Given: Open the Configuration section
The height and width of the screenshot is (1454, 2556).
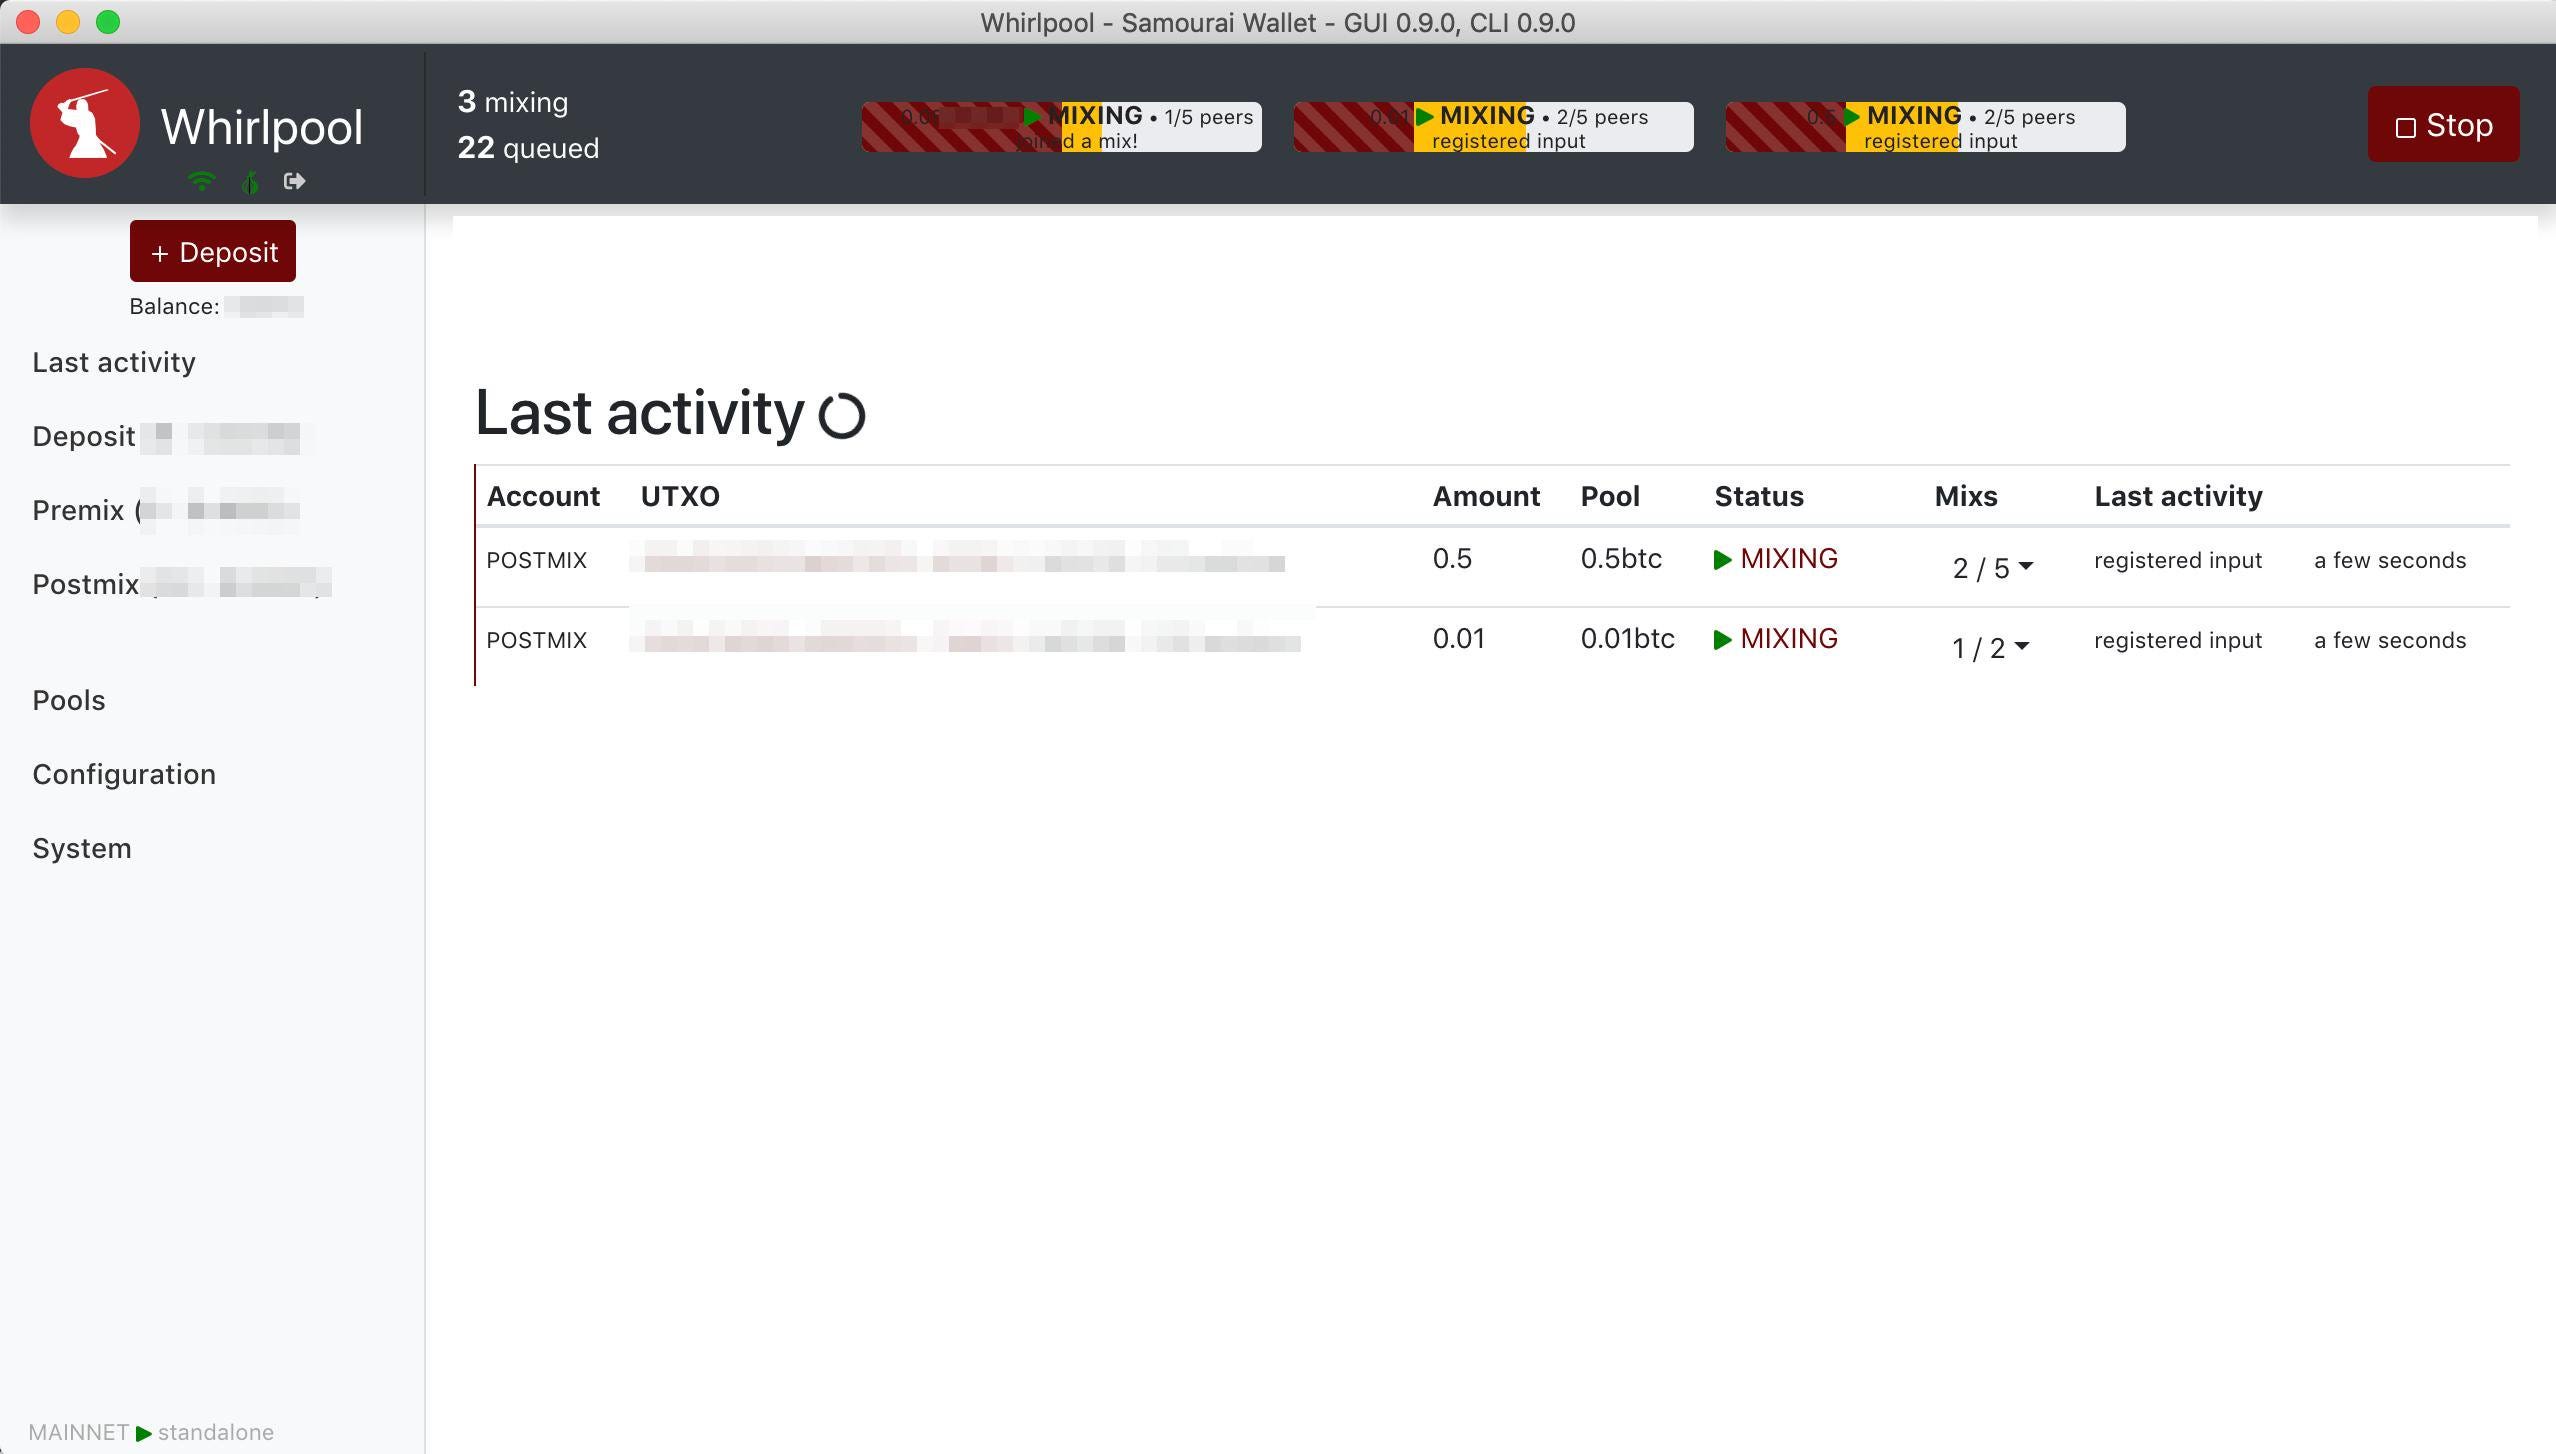Looking at the screenshot, I should pos(124,774).
